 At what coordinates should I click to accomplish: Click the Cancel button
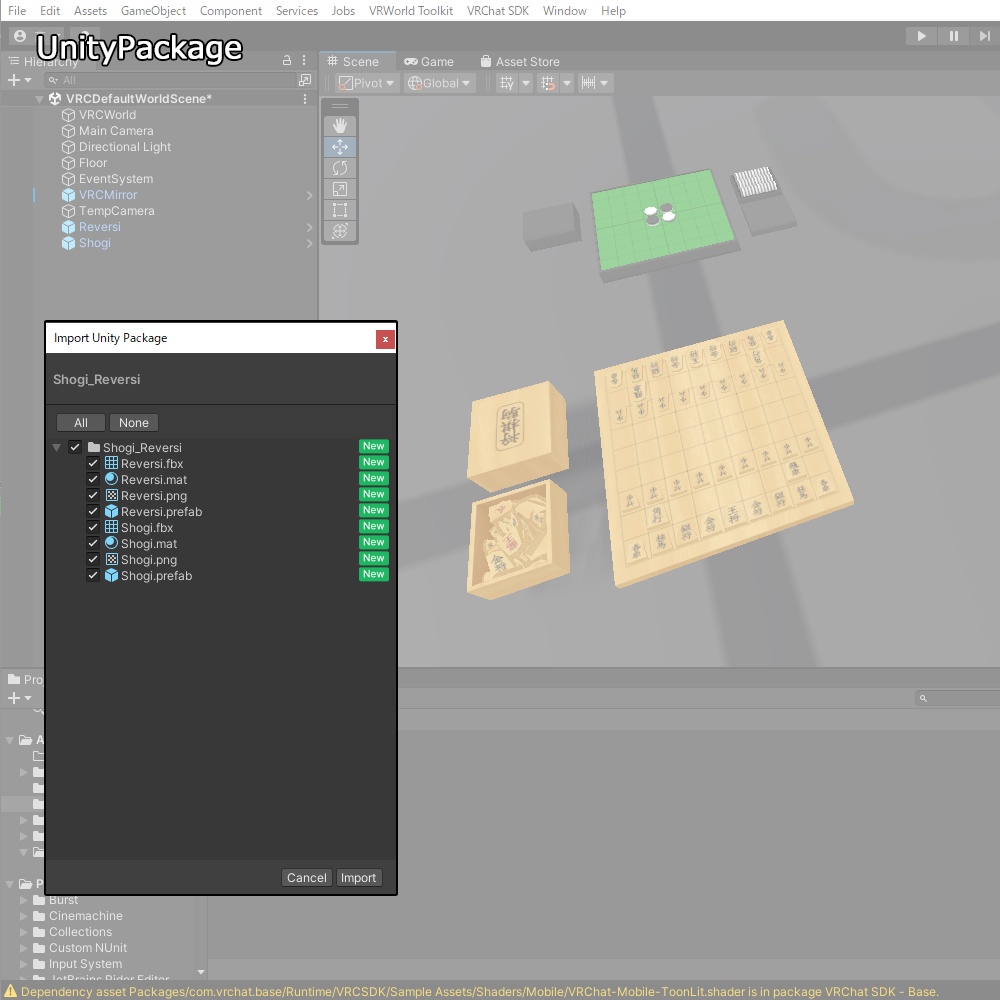[x=307, y=878]
